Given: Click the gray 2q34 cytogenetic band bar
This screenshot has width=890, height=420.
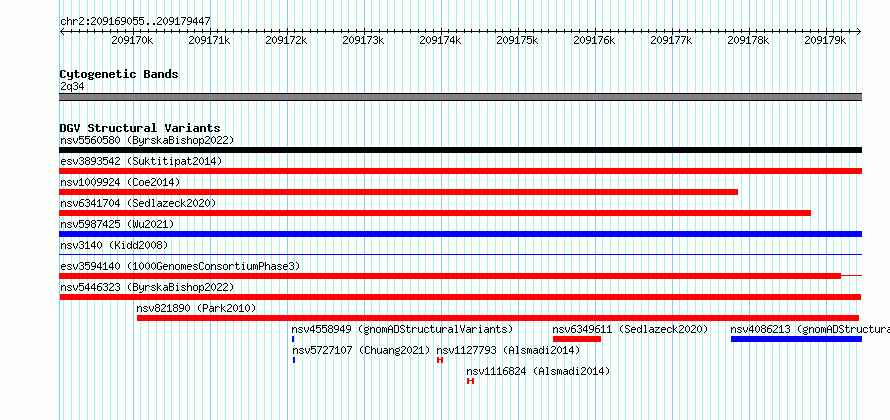Looking at the screenshot, I should pyautogui.click(x=460, y=97).
